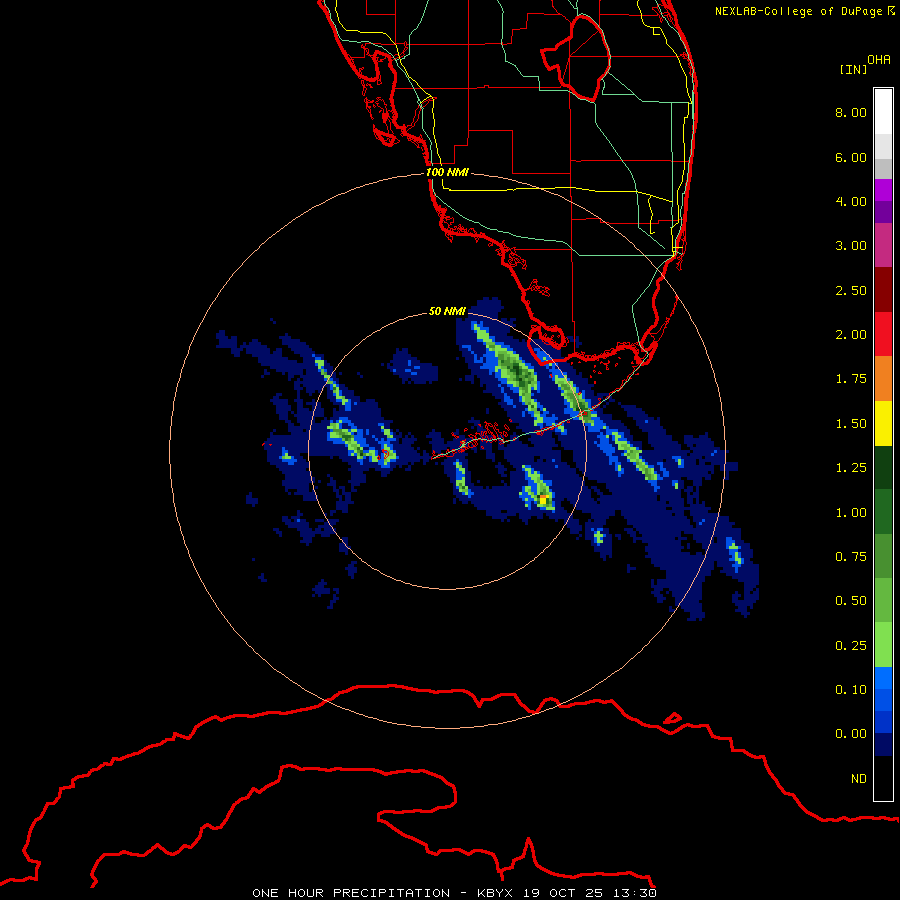The image size is (900, 900).
Task: Select the 0.10 legend value
Action: tap(851, 690)
